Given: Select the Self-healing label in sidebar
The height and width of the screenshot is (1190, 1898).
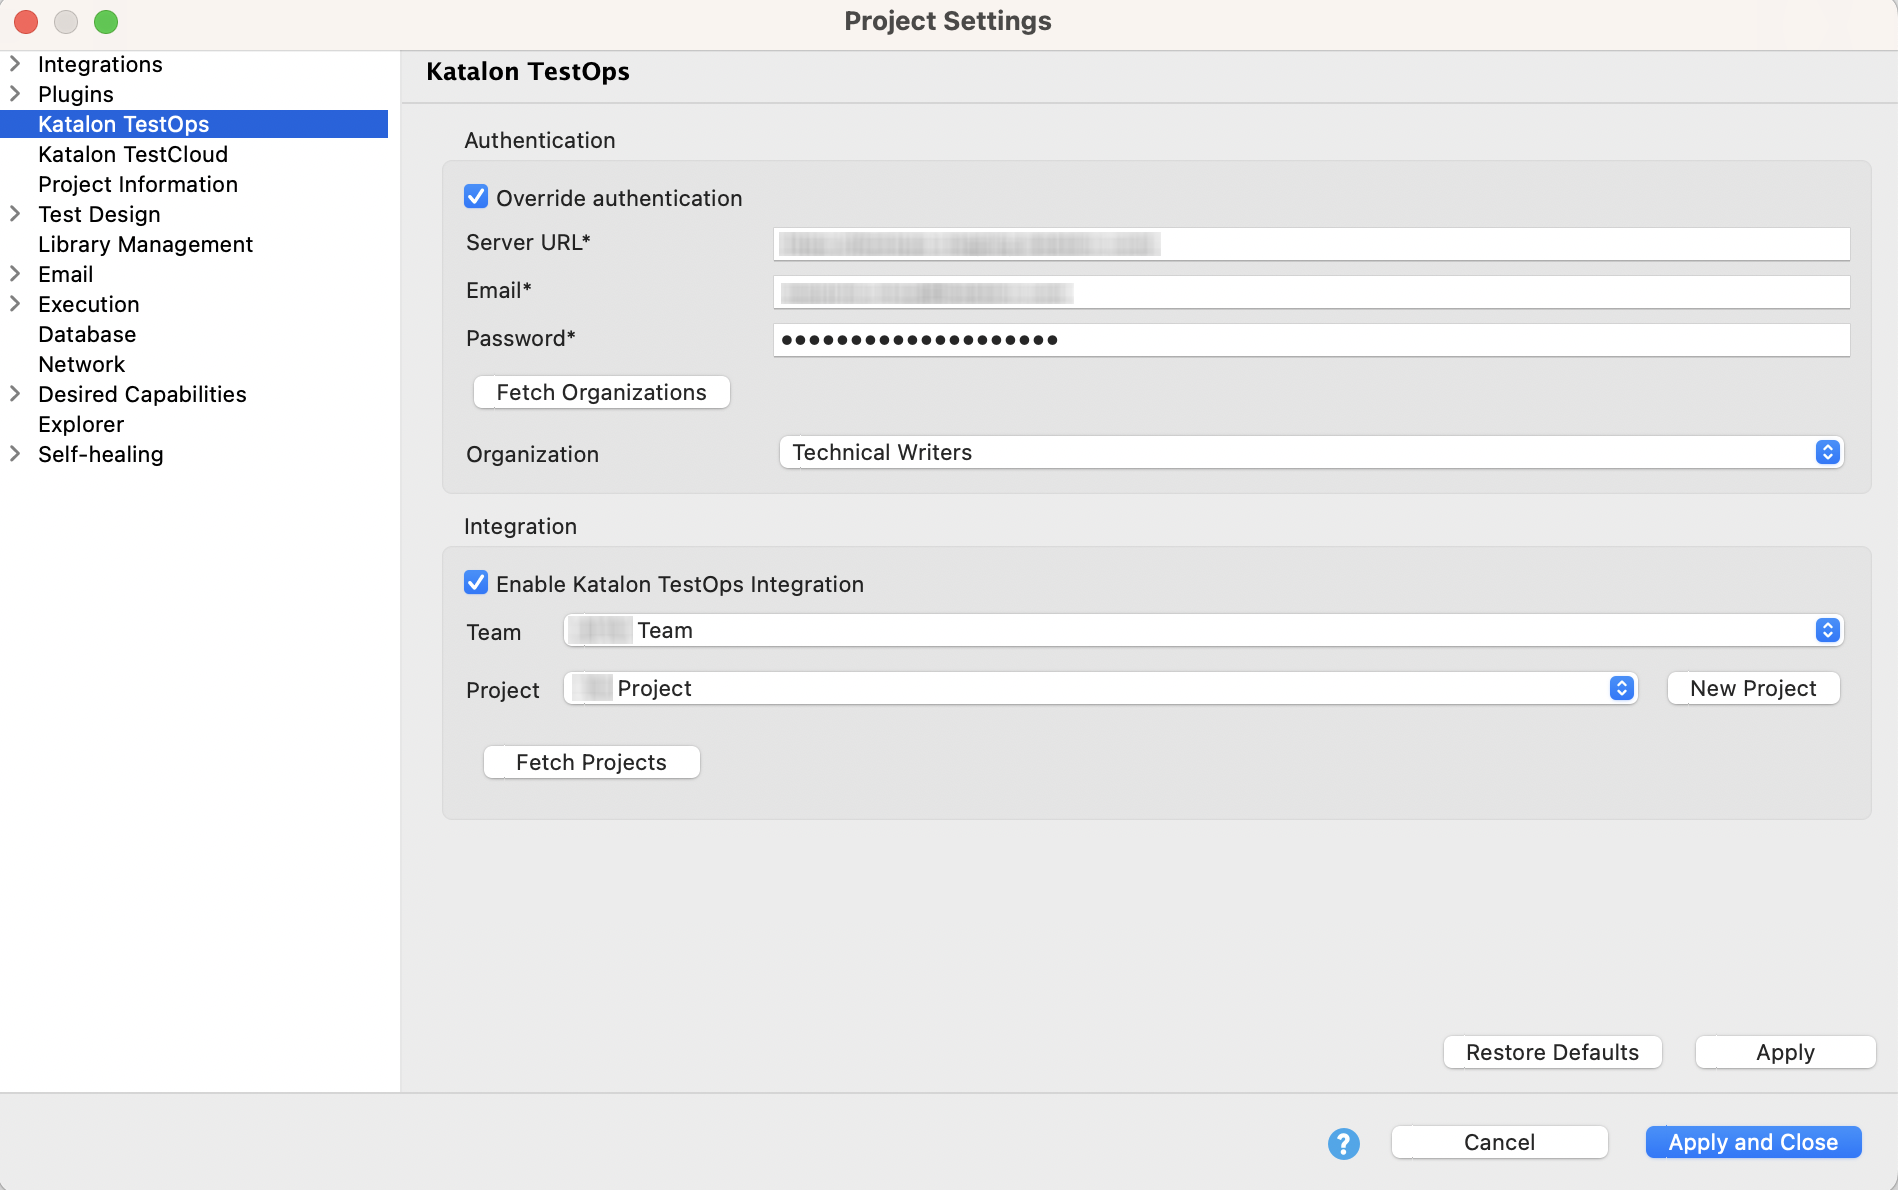Looking at the screenshot, I should click(x=100, y=454).
